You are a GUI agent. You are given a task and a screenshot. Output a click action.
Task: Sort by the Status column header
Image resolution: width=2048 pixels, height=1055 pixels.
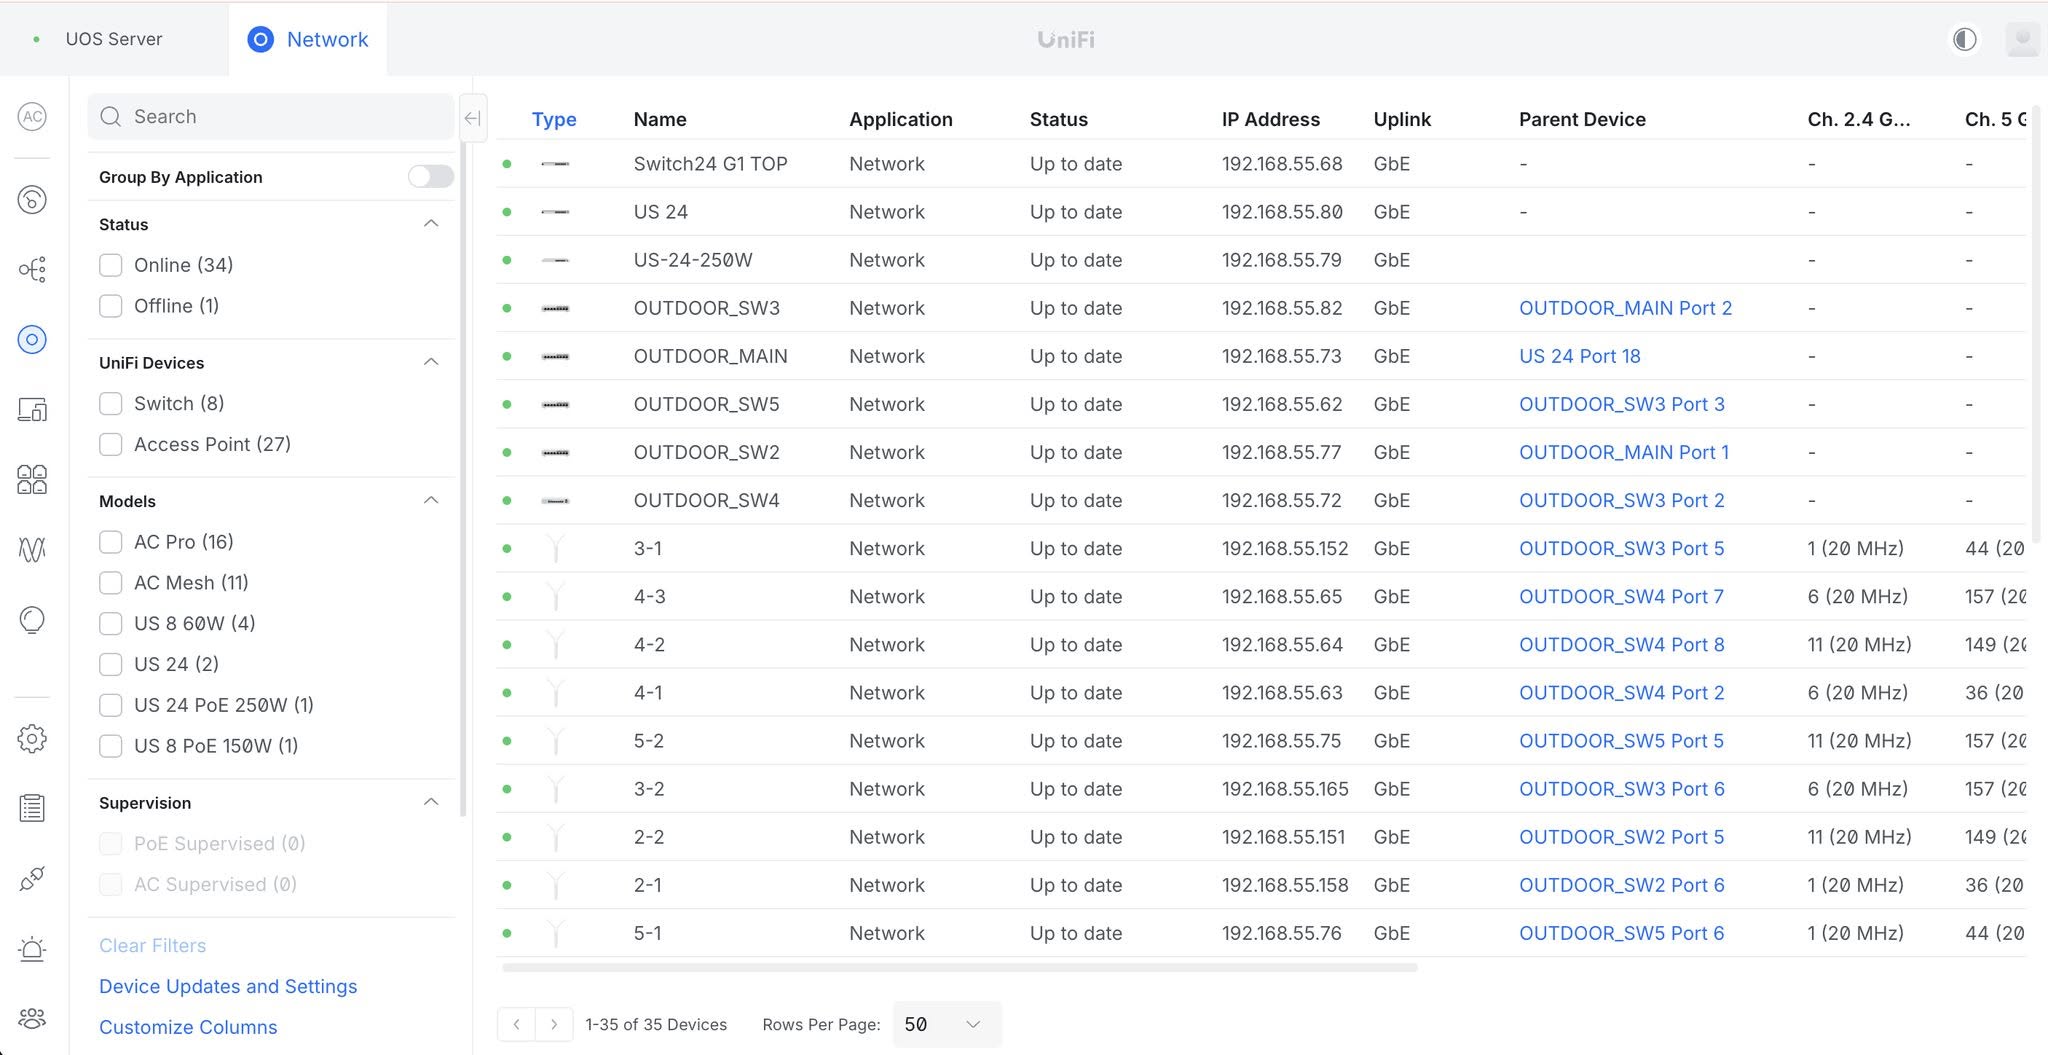[x=1059, y=119]
